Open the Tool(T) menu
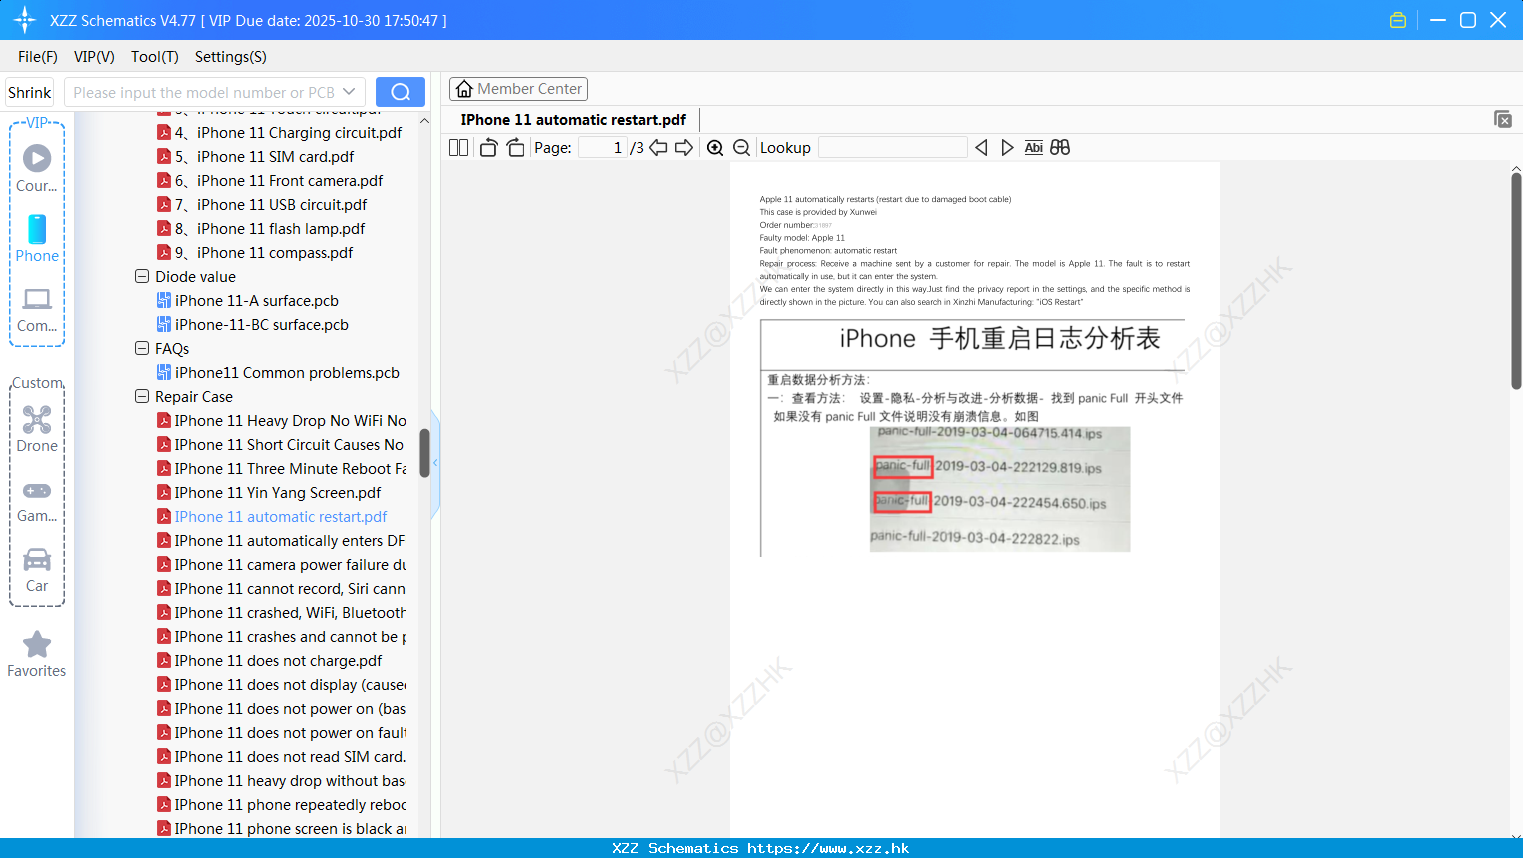The width and height of the screenshot is (1523, 858). point(155,57)
